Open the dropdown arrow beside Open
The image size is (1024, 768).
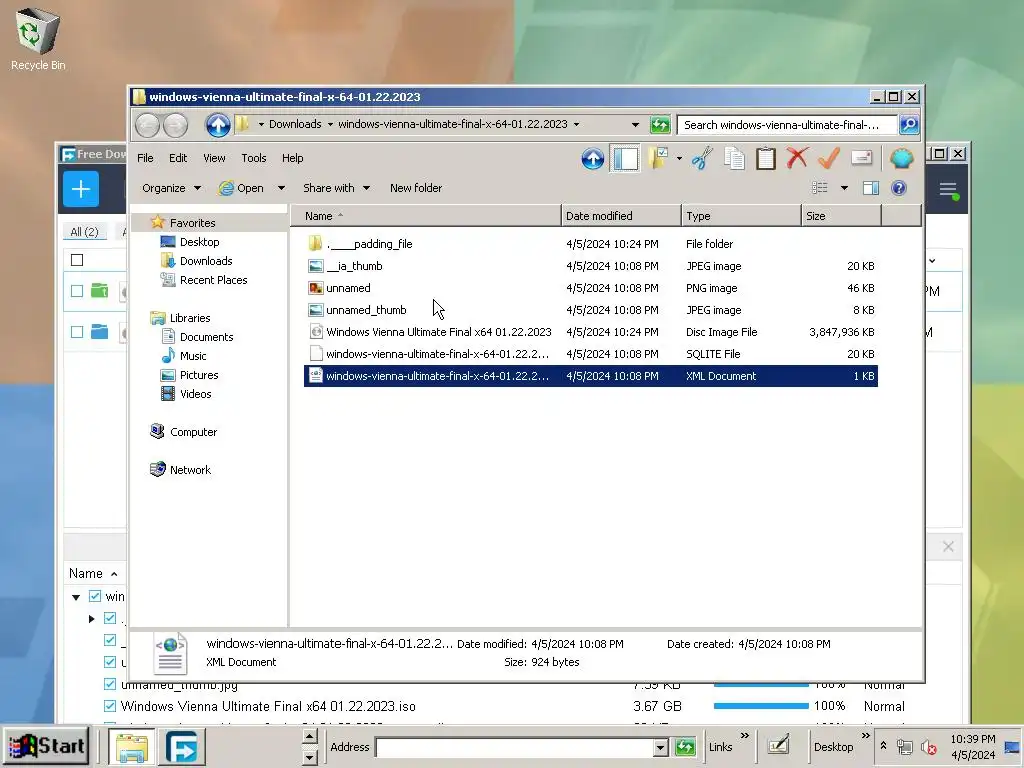[x=281, y=188]
